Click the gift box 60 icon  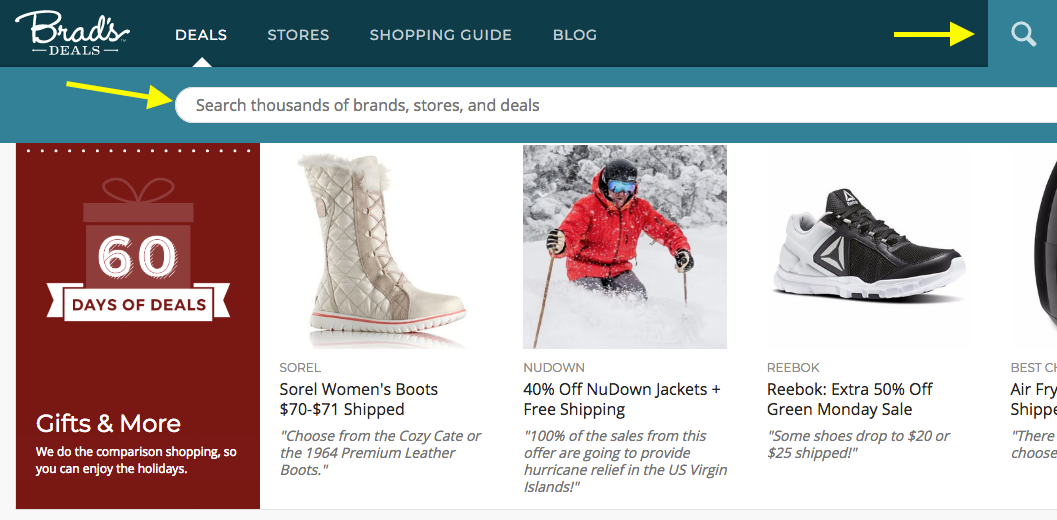(x=138, y=238)
